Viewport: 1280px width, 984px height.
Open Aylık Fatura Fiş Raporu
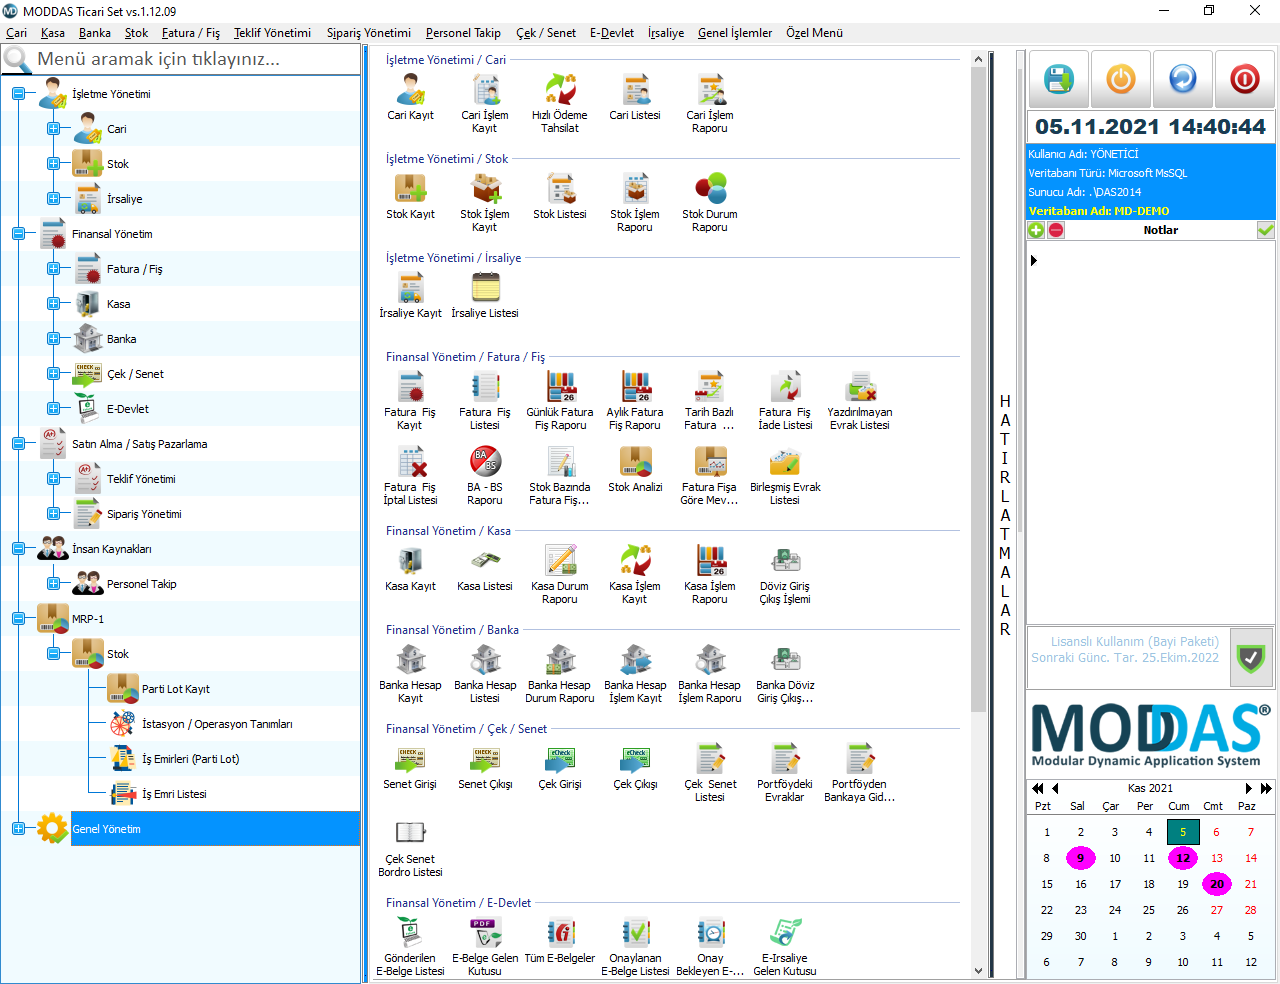(x=635, y=400)
